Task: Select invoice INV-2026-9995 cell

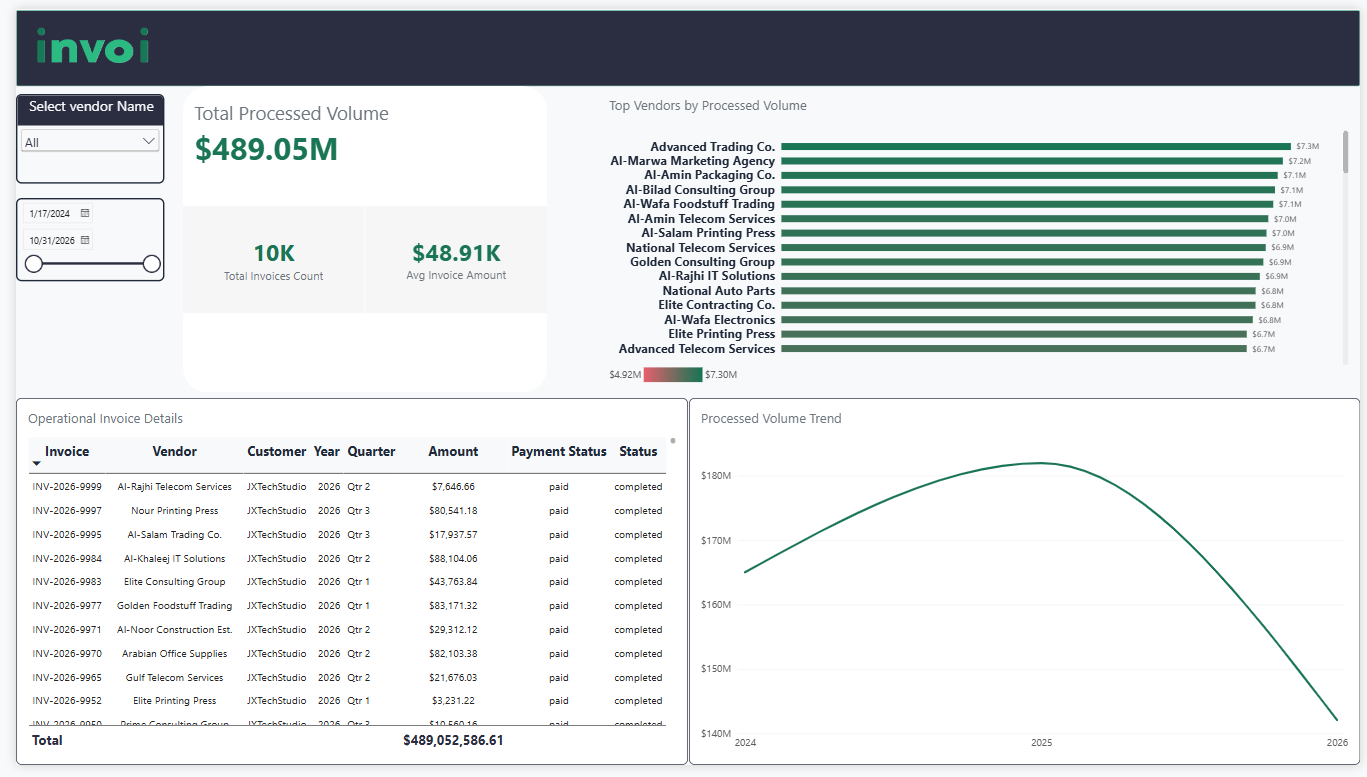Action: coord(67,535)
